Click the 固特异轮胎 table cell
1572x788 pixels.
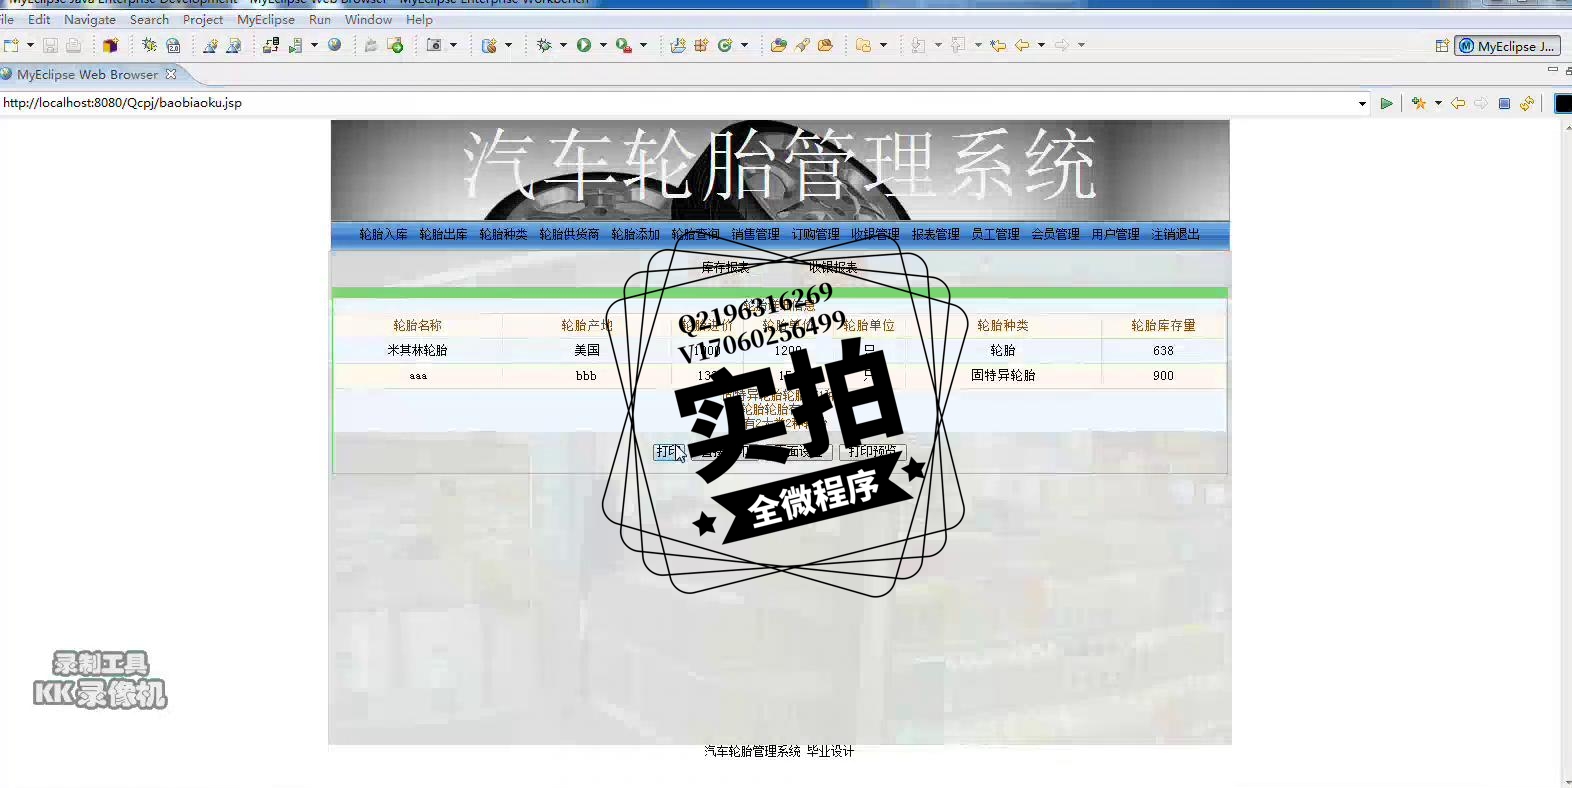click(1003, 375)
